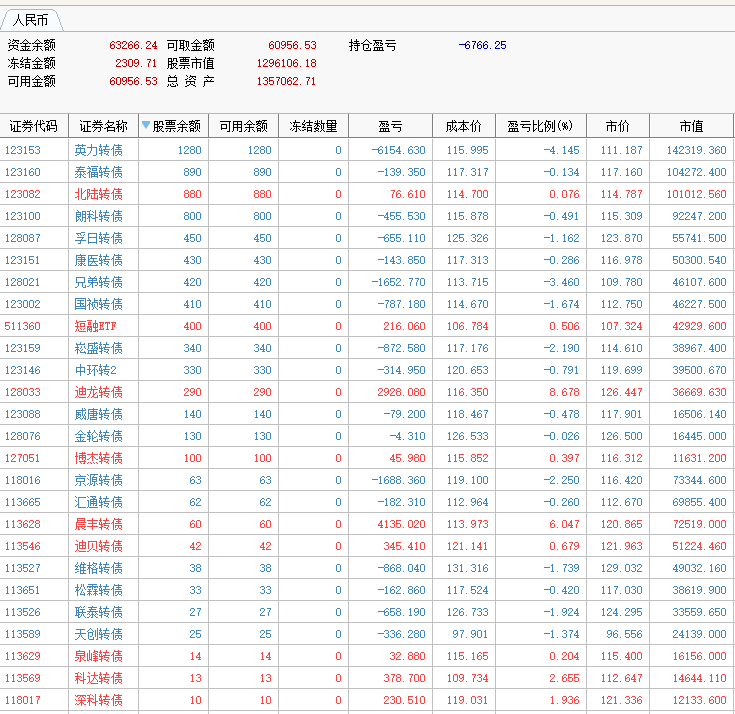
Task: Click the 成本价 column header
Action: [463, 126]
